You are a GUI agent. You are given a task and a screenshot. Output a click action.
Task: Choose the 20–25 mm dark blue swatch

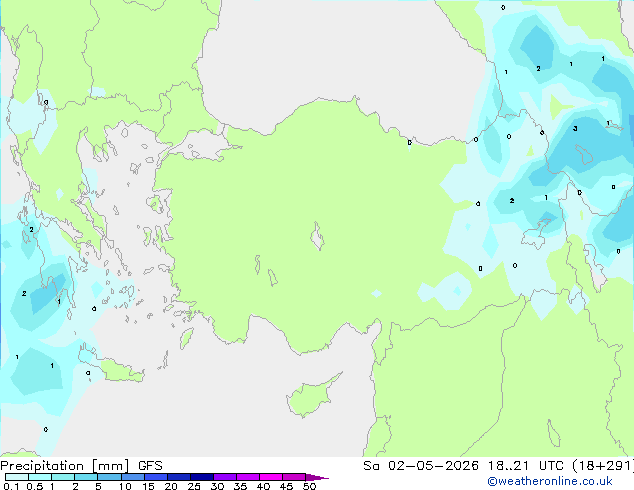[x=179, y=477]
